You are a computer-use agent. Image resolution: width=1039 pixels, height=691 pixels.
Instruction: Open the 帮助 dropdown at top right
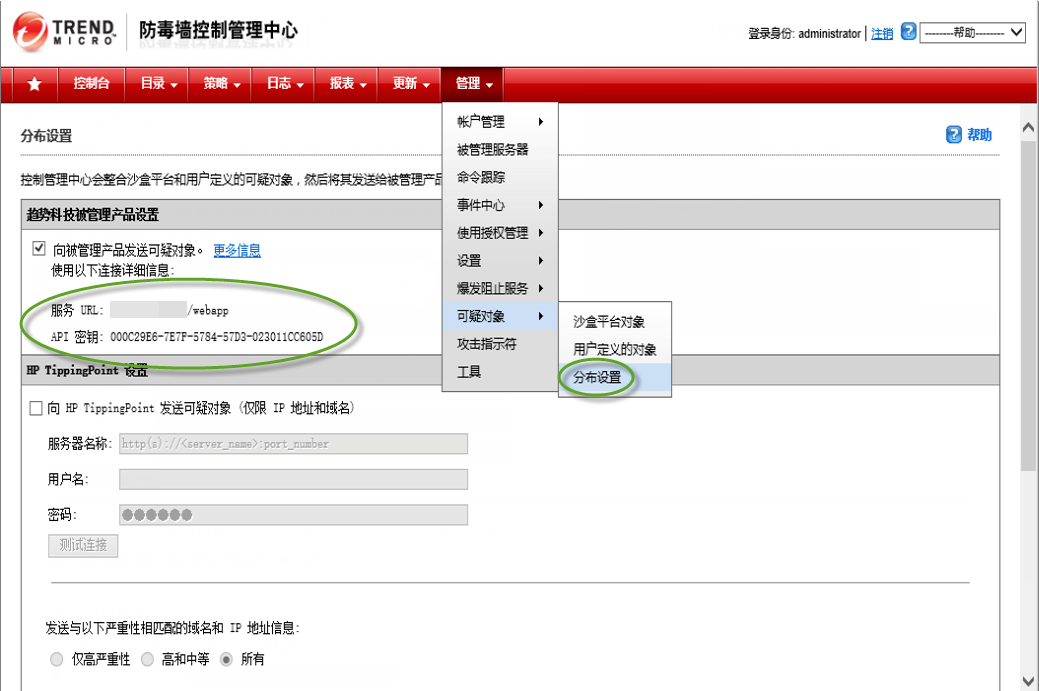point(972,32)
